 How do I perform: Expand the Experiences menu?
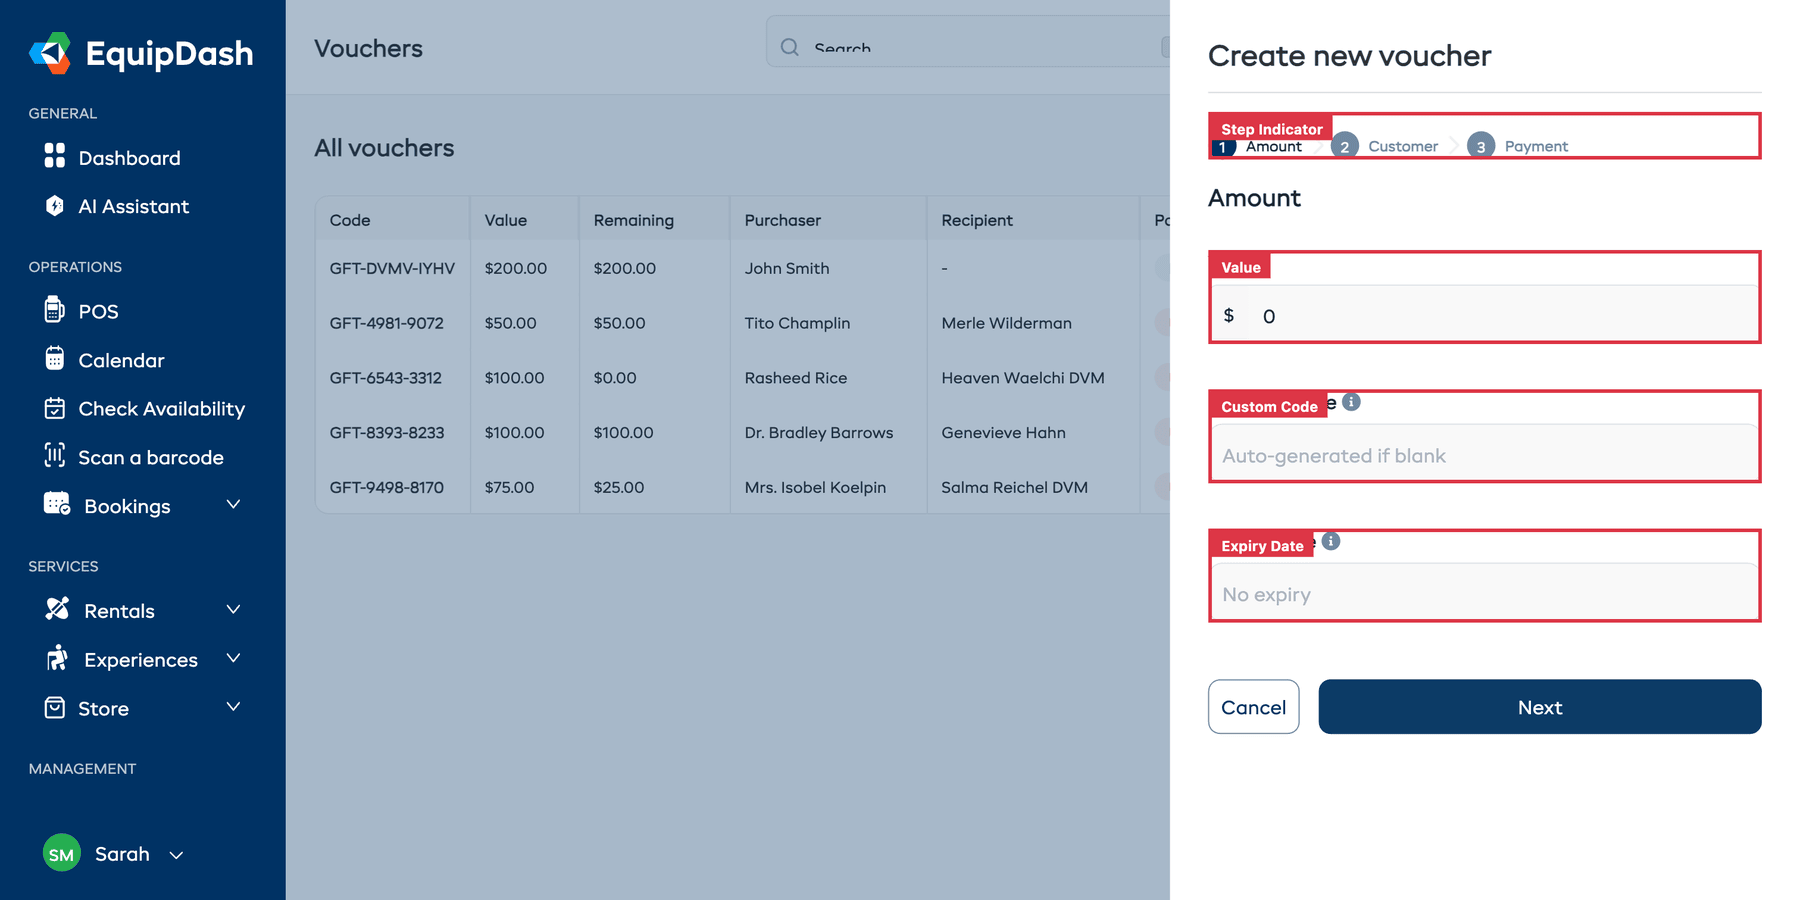point(233,659)
